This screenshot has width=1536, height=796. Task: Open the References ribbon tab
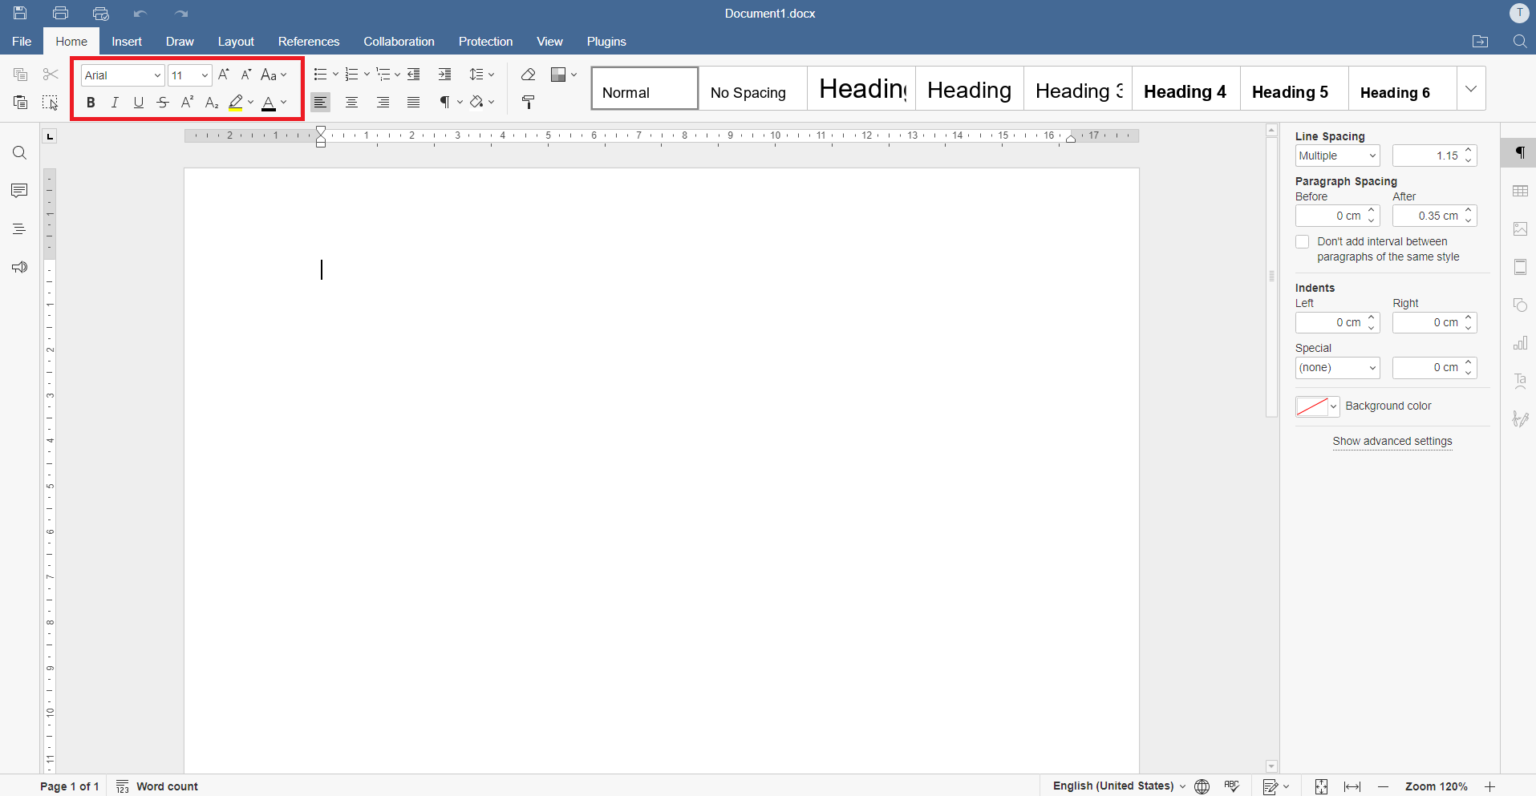[x=309, y=41]
